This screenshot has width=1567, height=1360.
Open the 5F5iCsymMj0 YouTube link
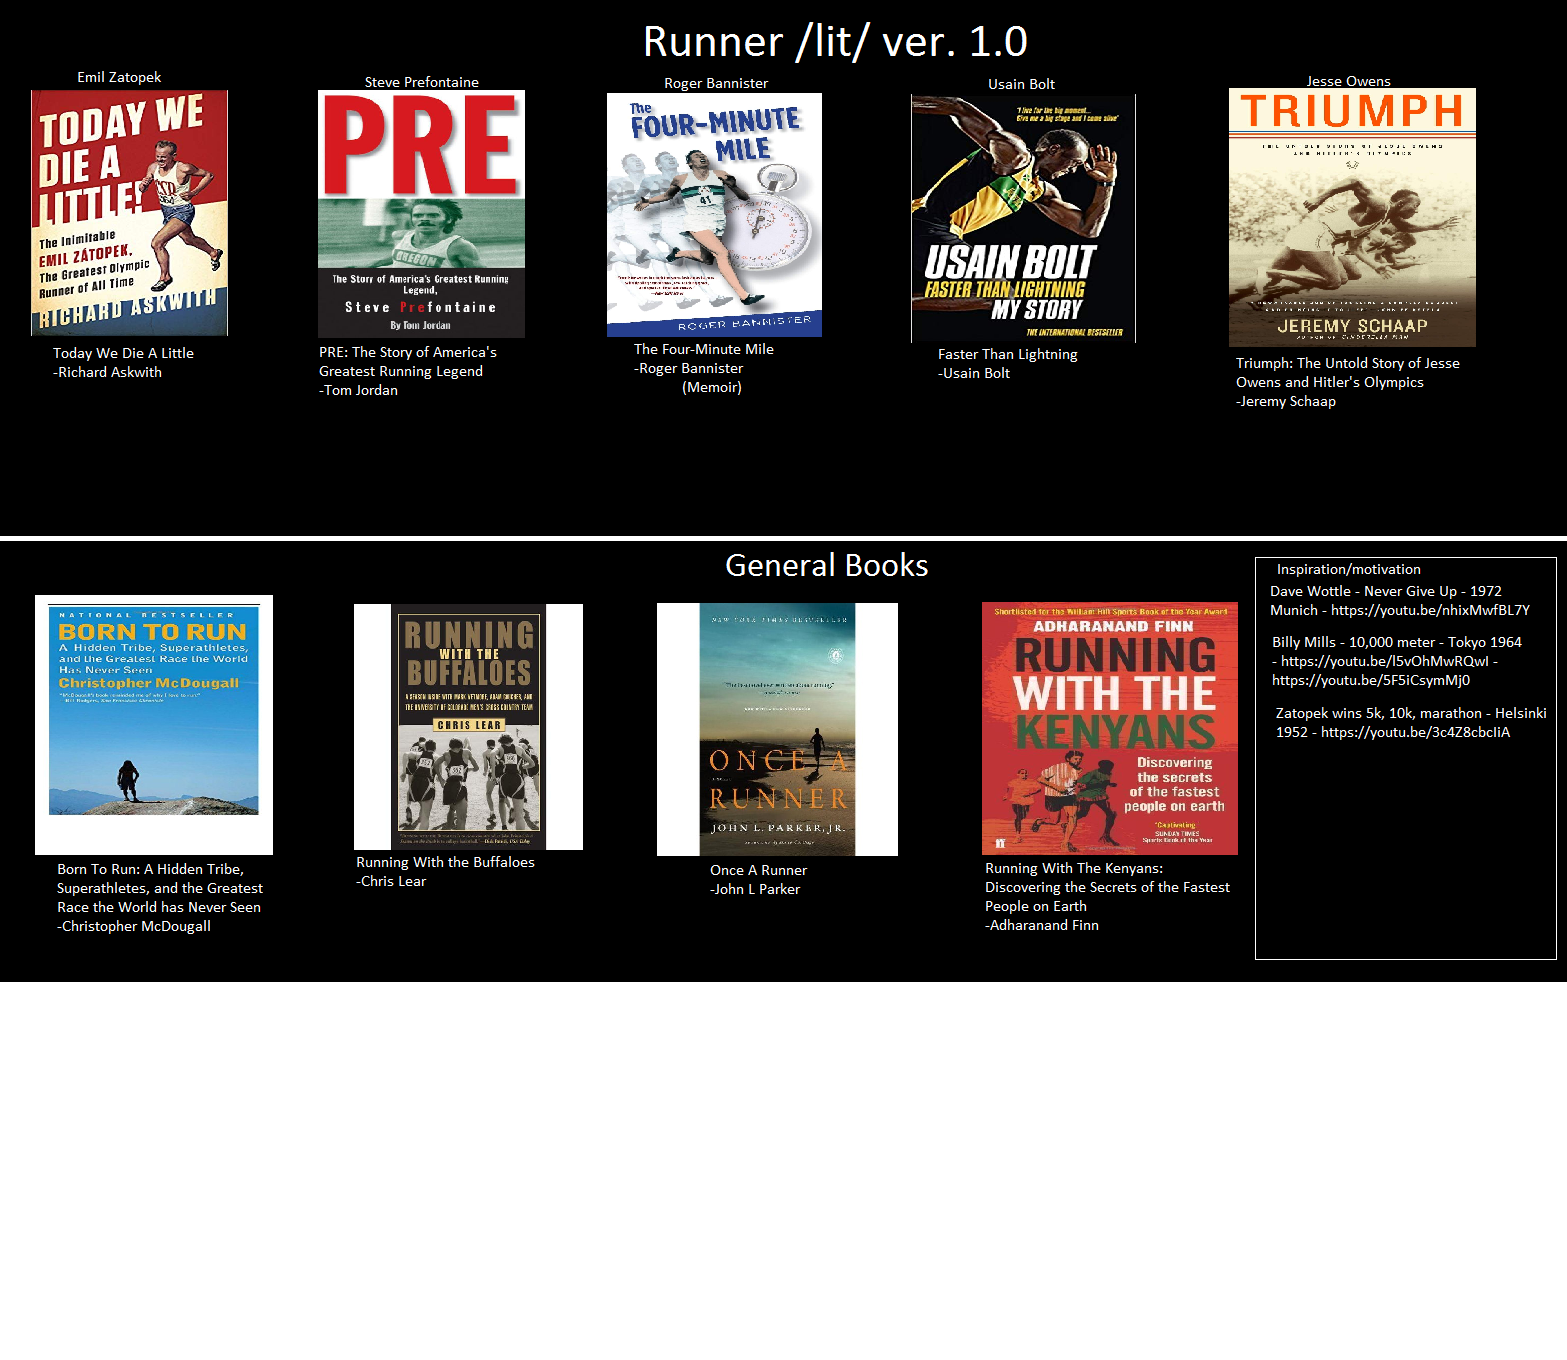tap(1370, 680)
